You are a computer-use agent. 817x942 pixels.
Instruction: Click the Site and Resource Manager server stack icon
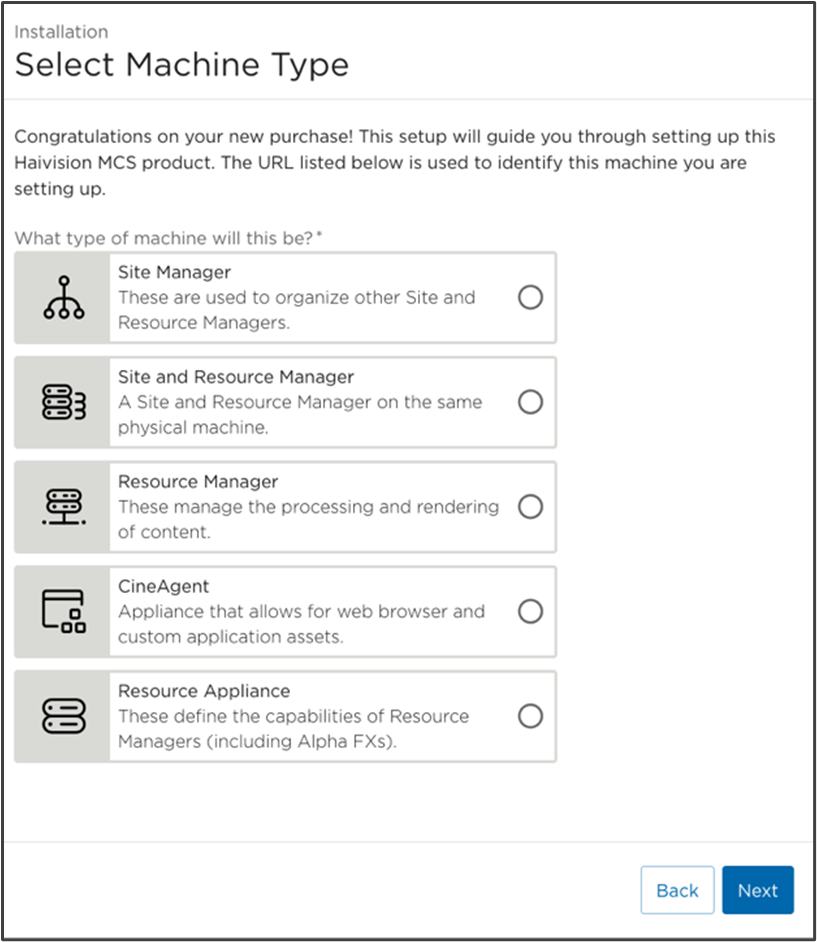coord(64,402)
